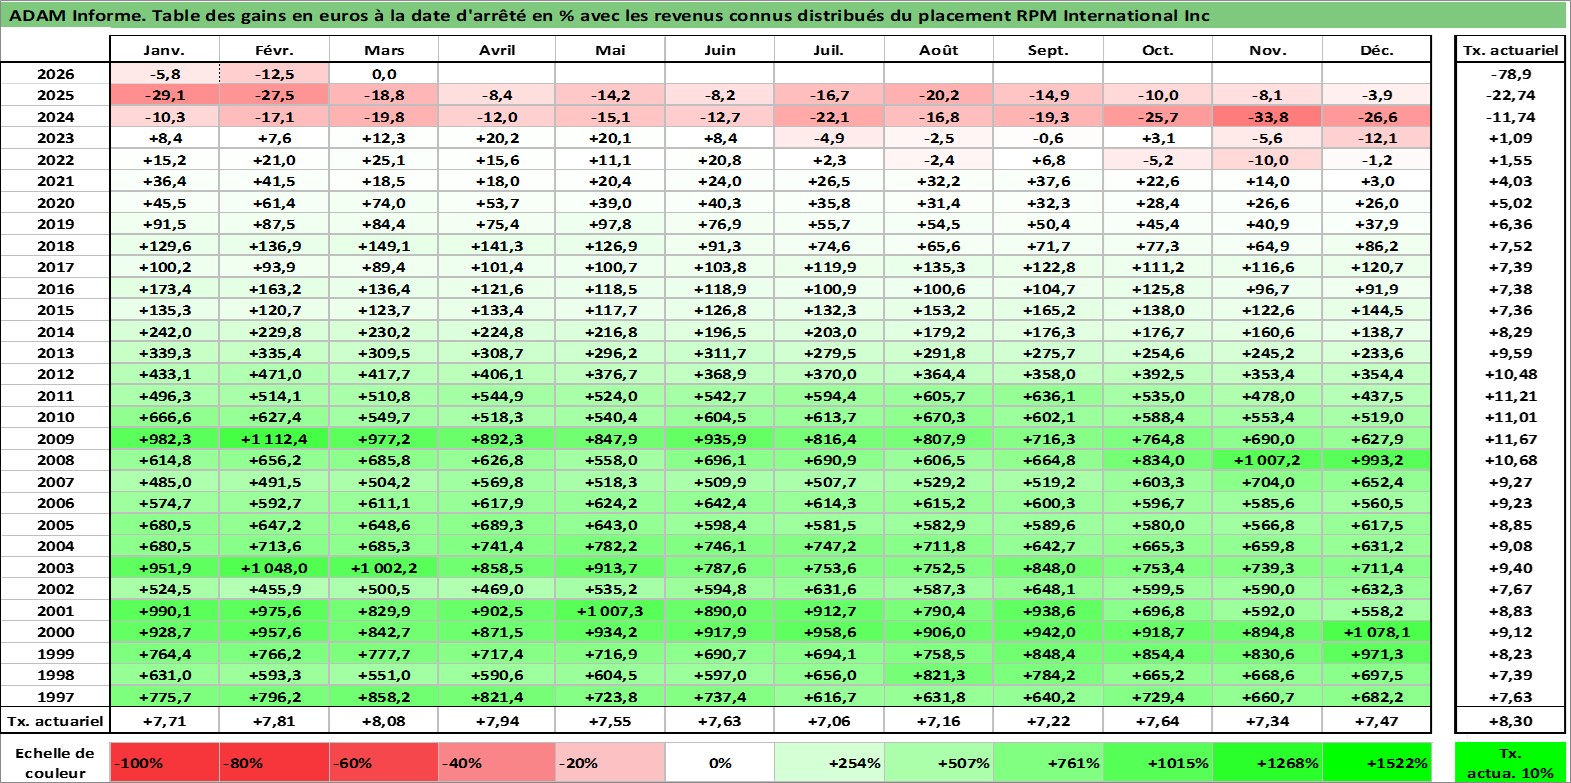Viewport: 1571px width, 783px height.
Task: Select the 2009 year row label
Action: tap(55, 439)
